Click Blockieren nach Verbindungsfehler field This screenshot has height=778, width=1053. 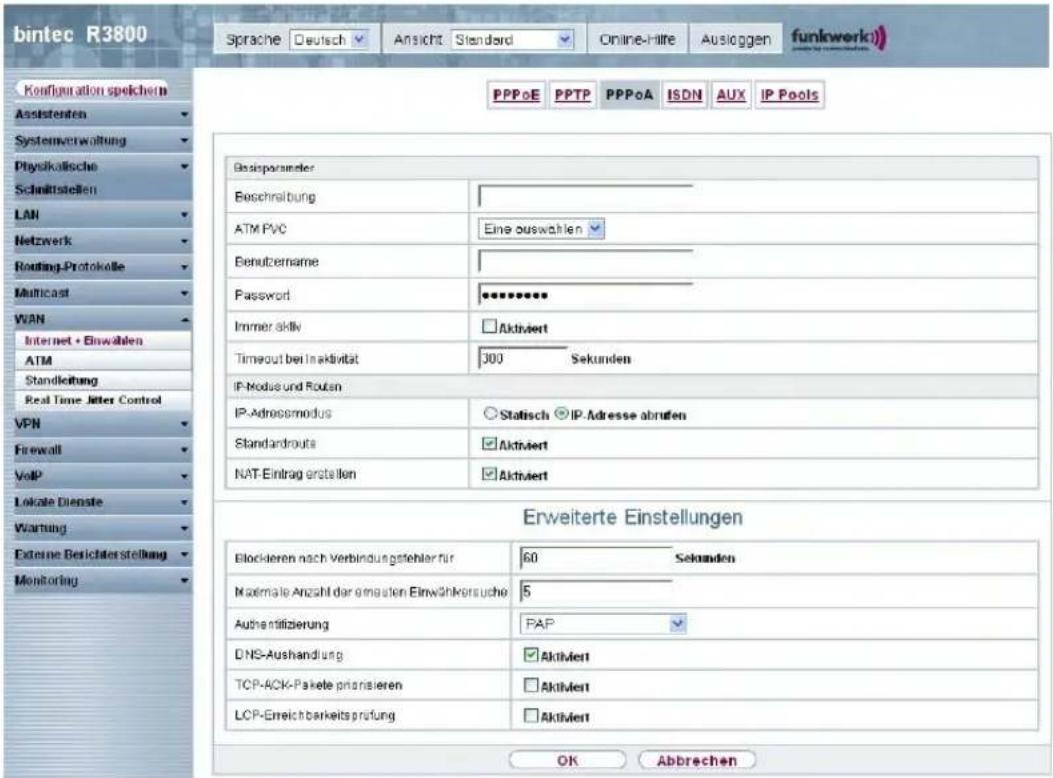click(x=596, y=558)
